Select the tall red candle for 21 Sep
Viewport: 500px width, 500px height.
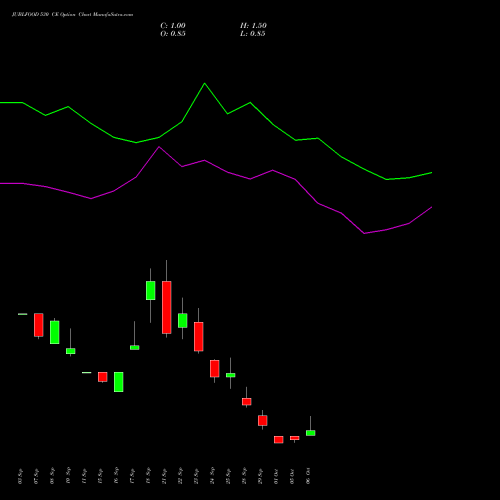click(167, 307)
